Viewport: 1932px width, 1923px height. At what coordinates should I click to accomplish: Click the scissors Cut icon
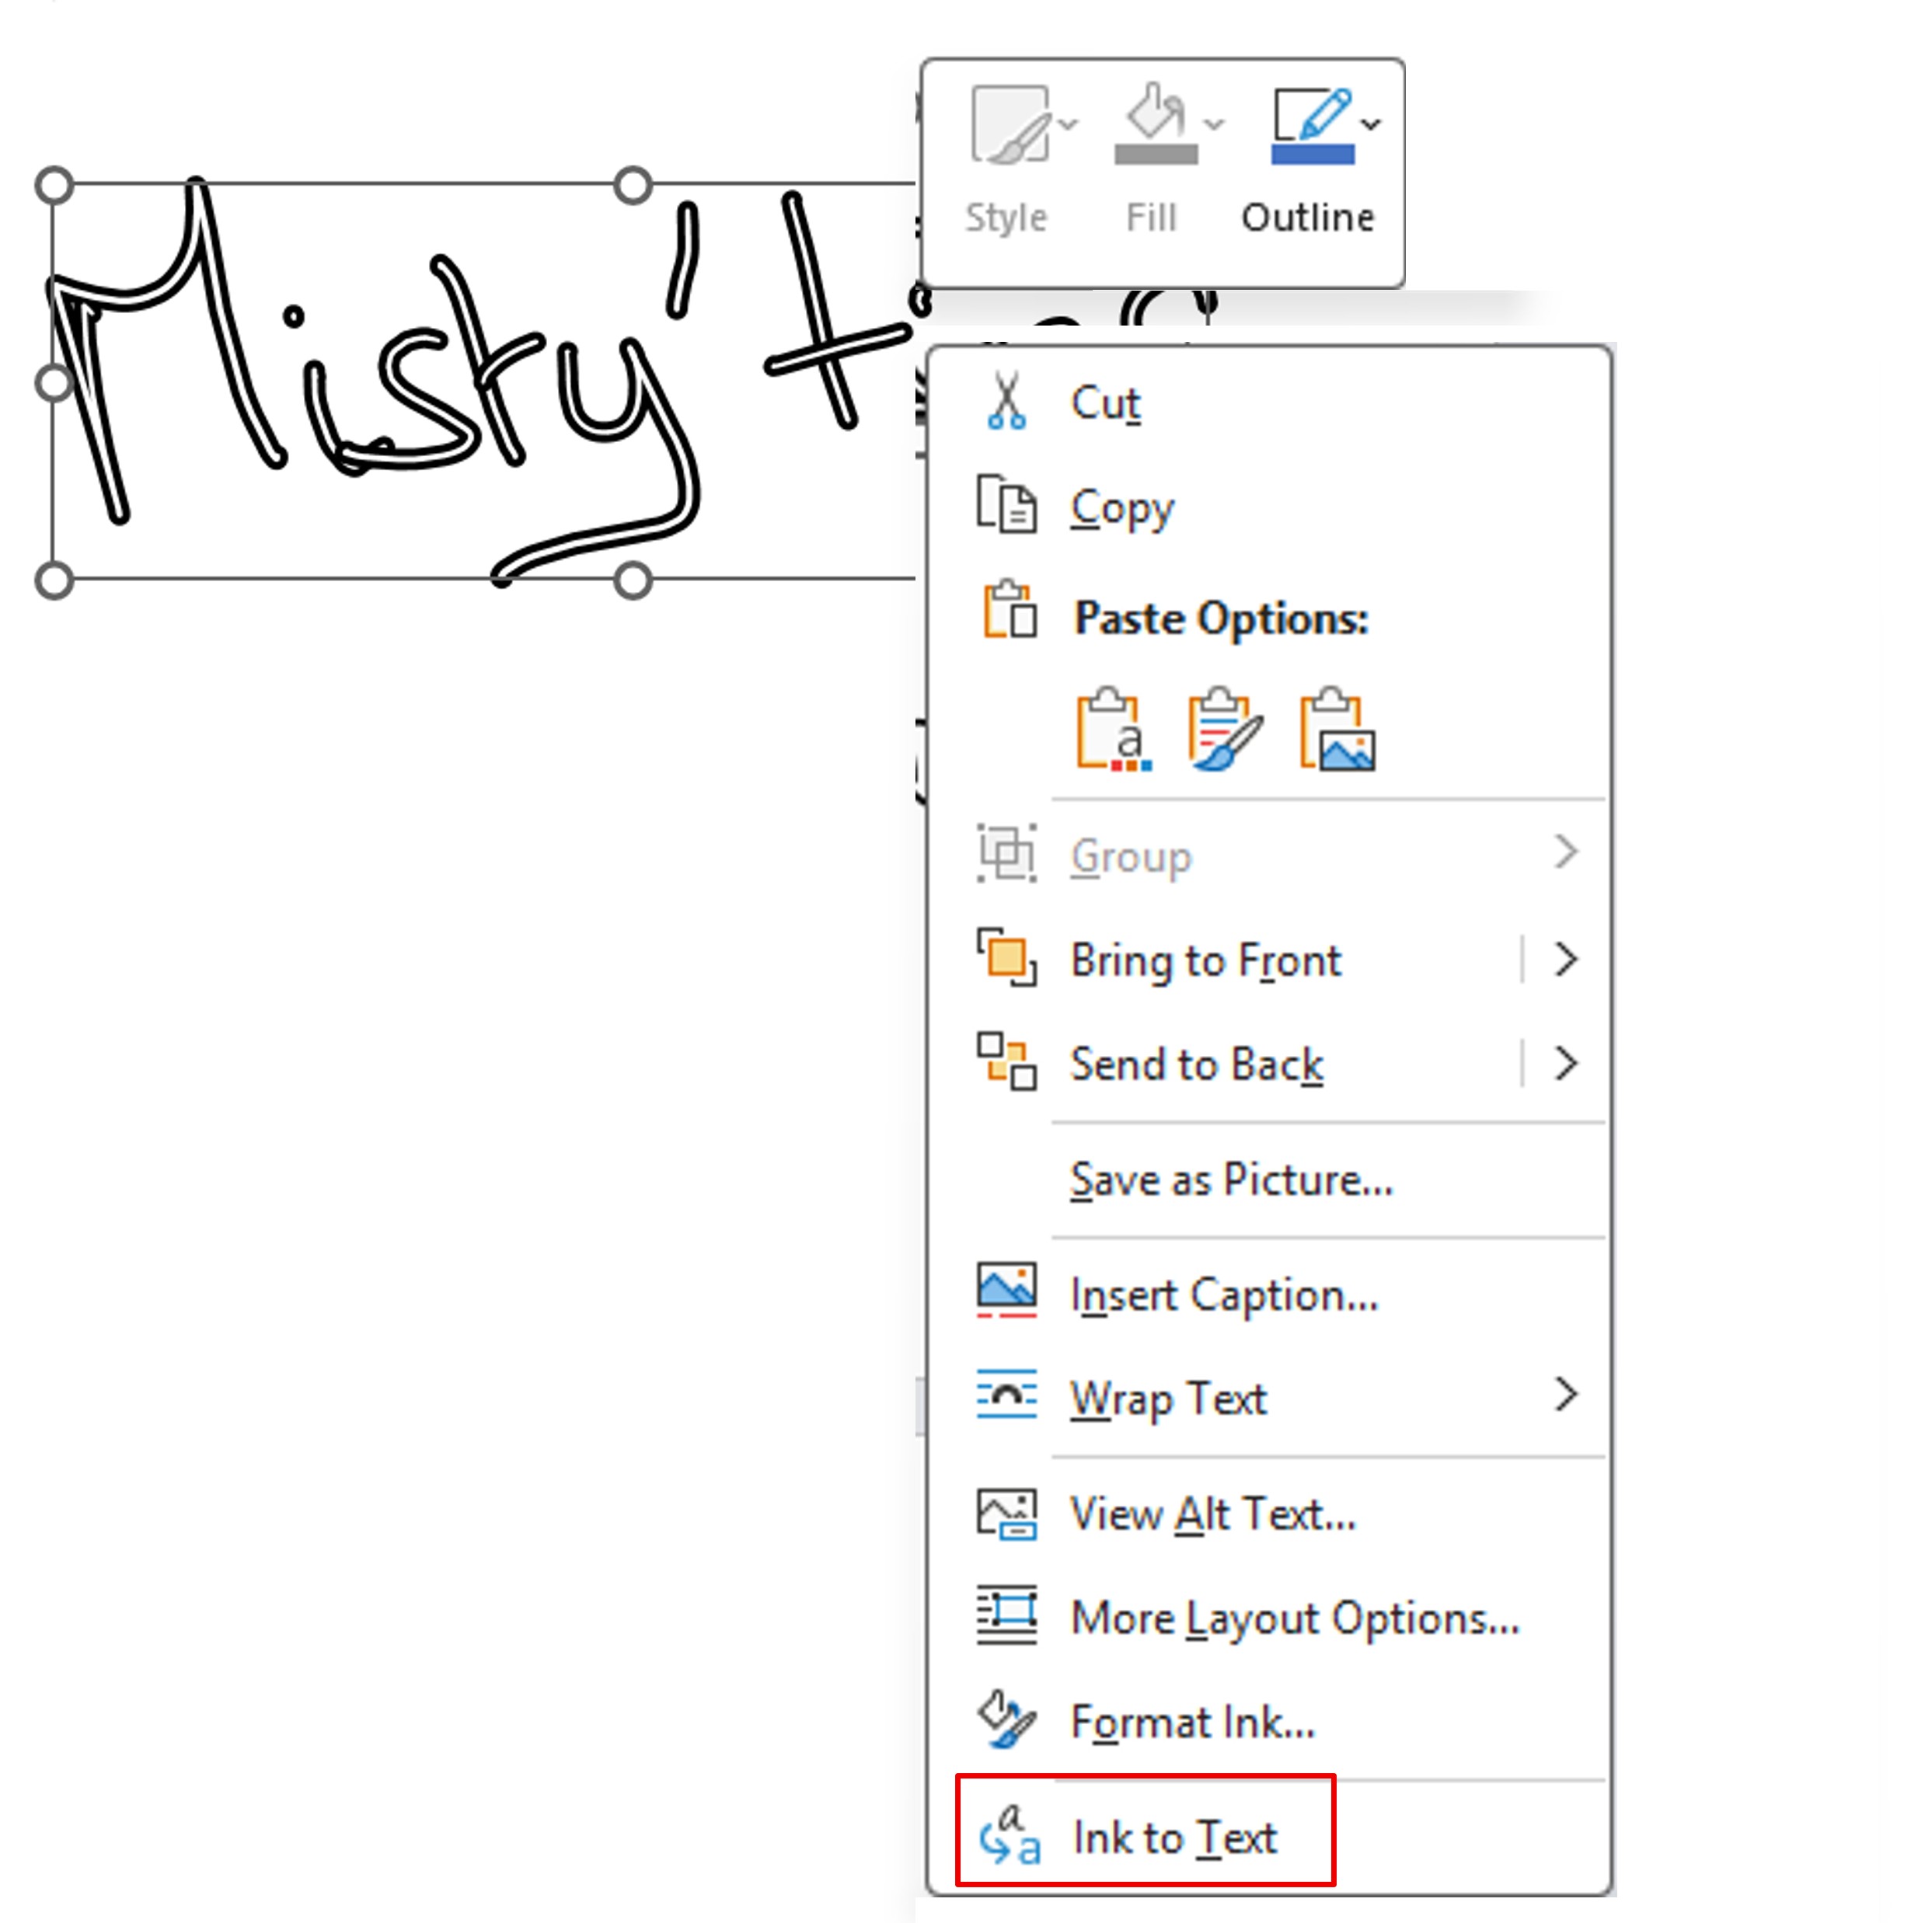point(1006,400)
